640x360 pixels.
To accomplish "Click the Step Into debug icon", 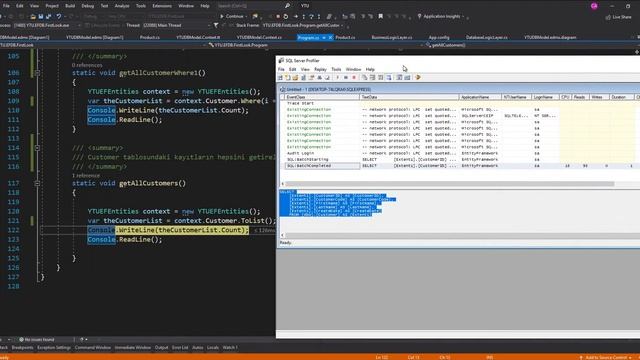I will pyautogui.click(x=304, y=17).
